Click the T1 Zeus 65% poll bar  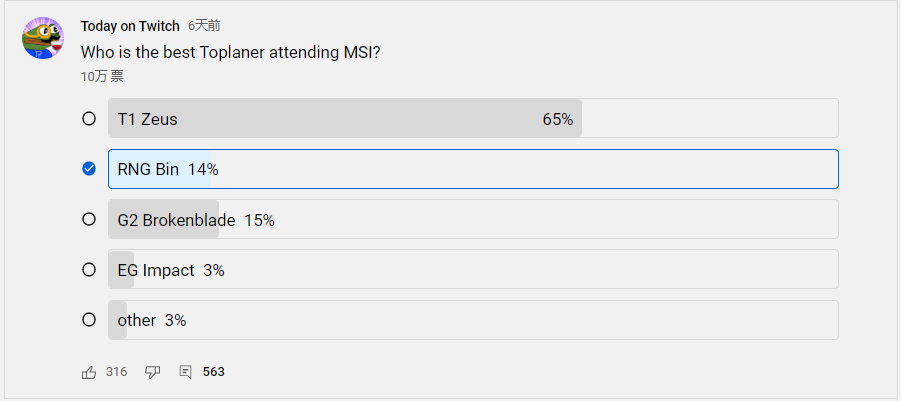point(473,118)
